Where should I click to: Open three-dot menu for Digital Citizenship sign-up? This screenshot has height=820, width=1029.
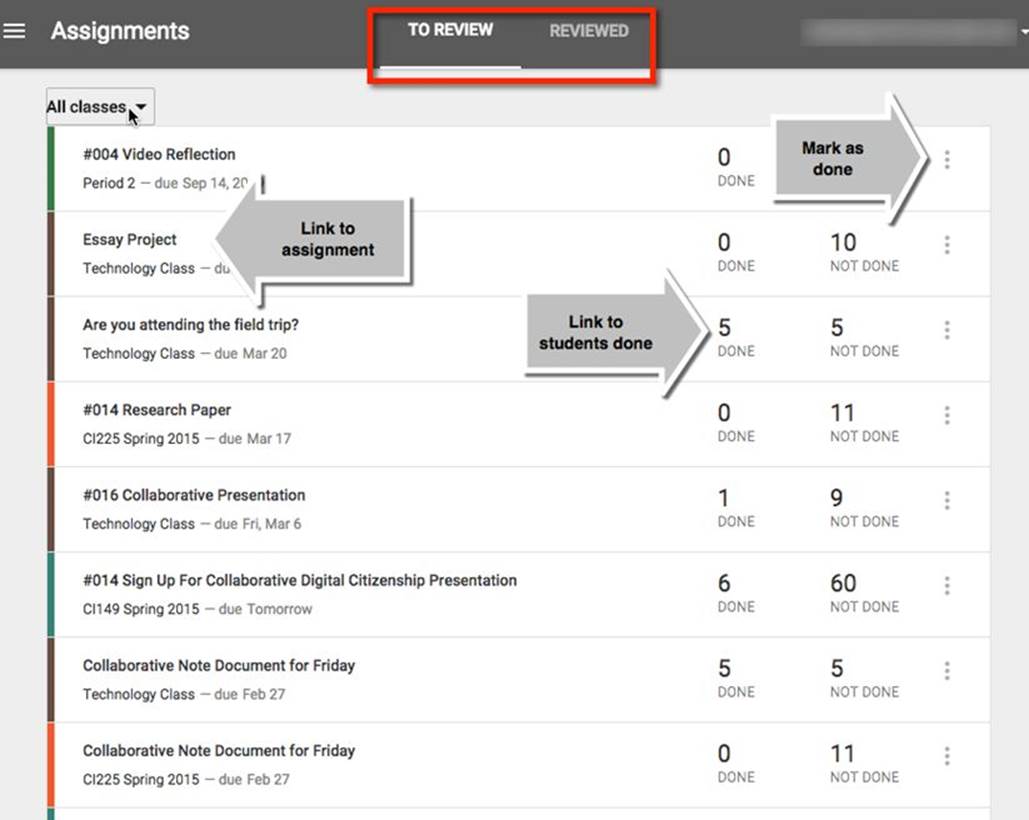click(947, 585)
